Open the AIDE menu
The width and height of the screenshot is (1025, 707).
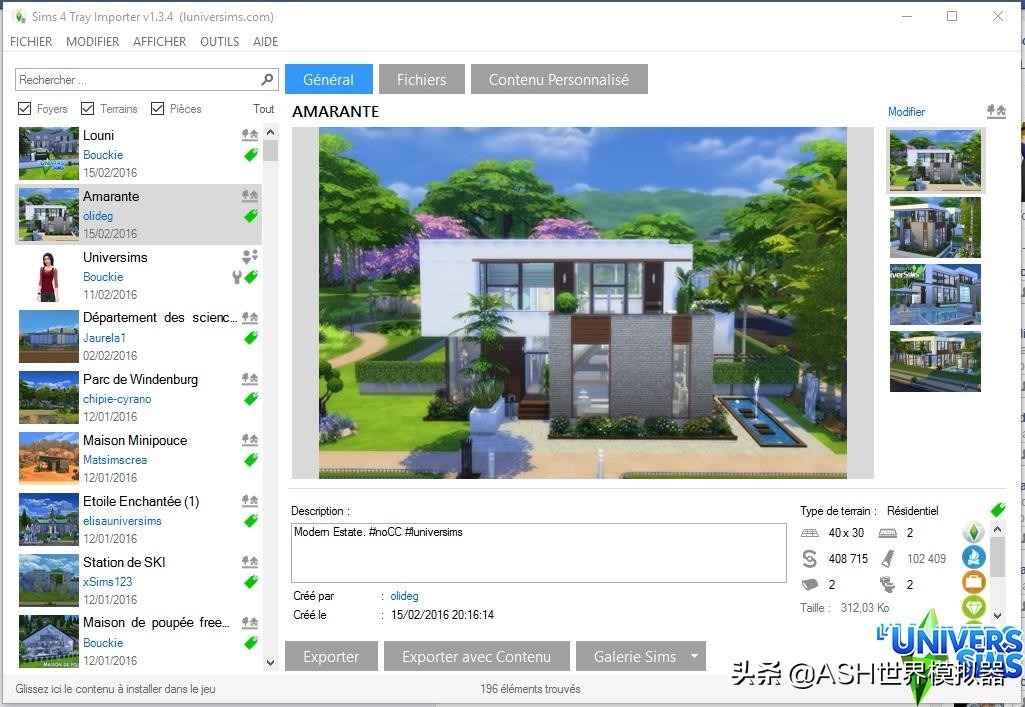(x=265, y=42)
